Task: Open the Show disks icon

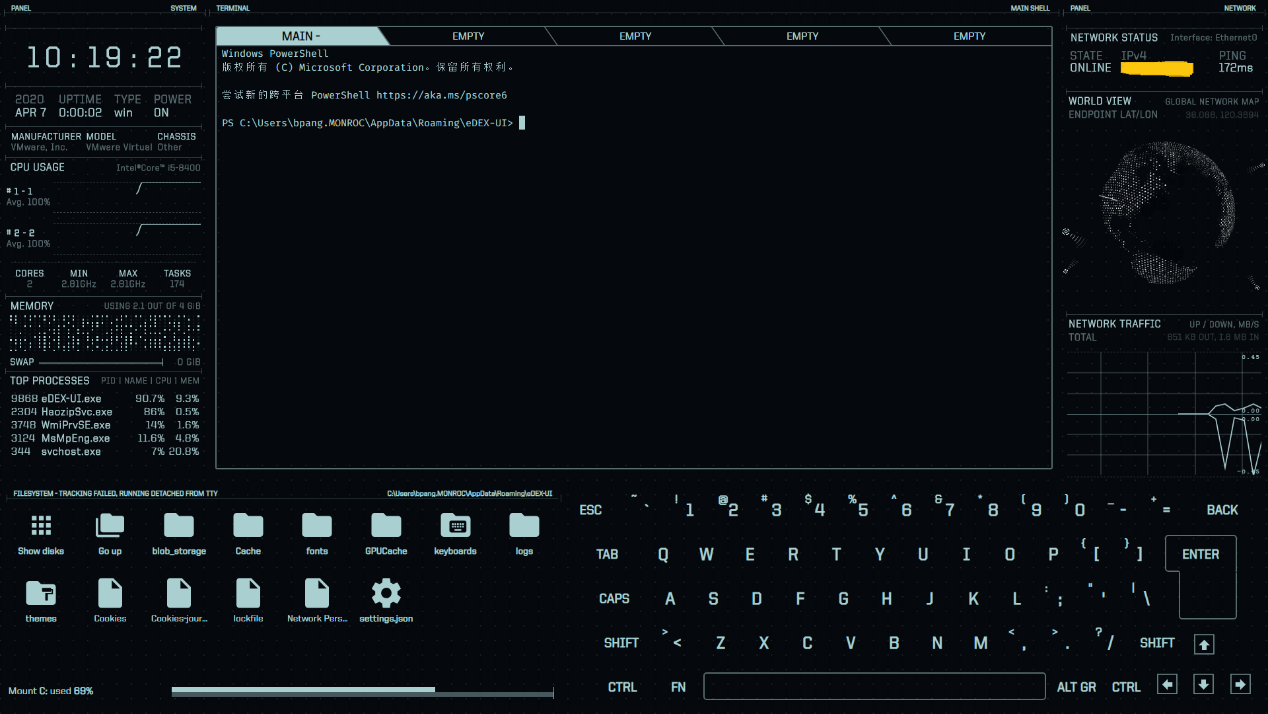Action: click(41, 526)
